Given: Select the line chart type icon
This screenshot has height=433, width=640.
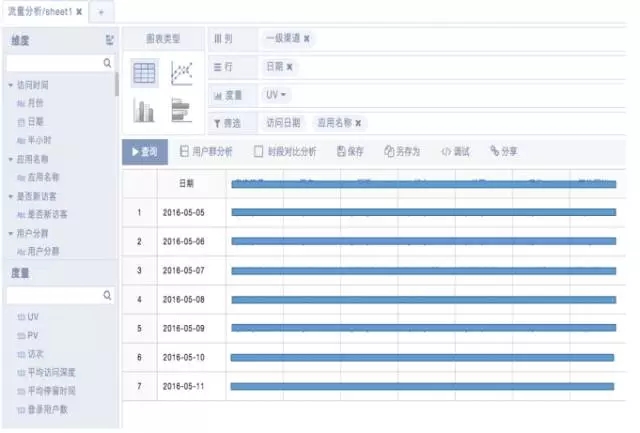Looking at the screenshot, I should pyautogui.click(x=181, y=73).
